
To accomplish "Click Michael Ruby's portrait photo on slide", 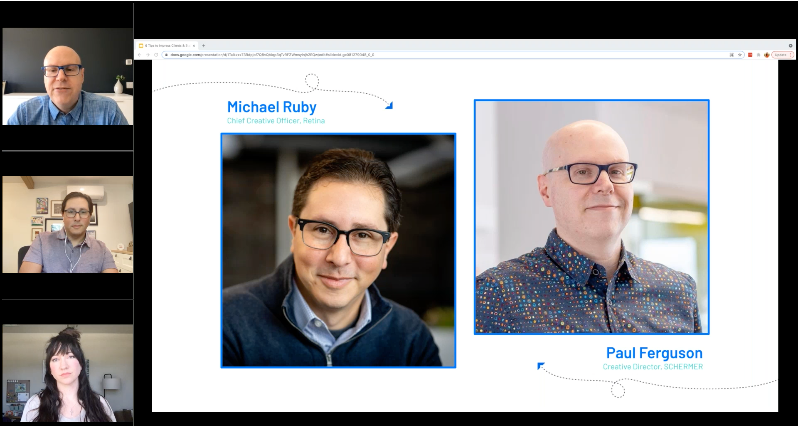I will (x=338, y=250).
